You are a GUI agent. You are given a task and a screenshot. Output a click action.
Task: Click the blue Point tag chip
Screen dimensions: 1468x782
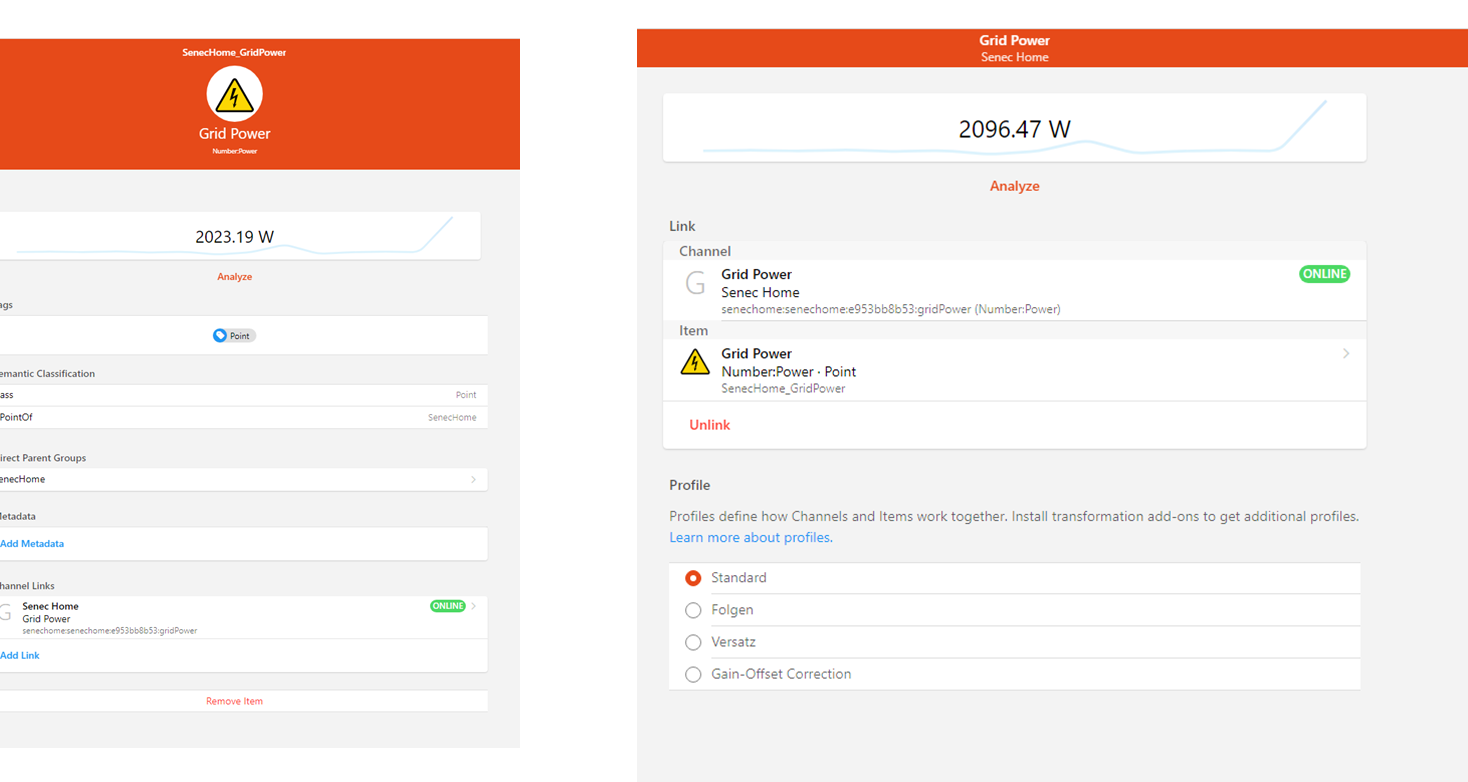[x=234, y=336]
